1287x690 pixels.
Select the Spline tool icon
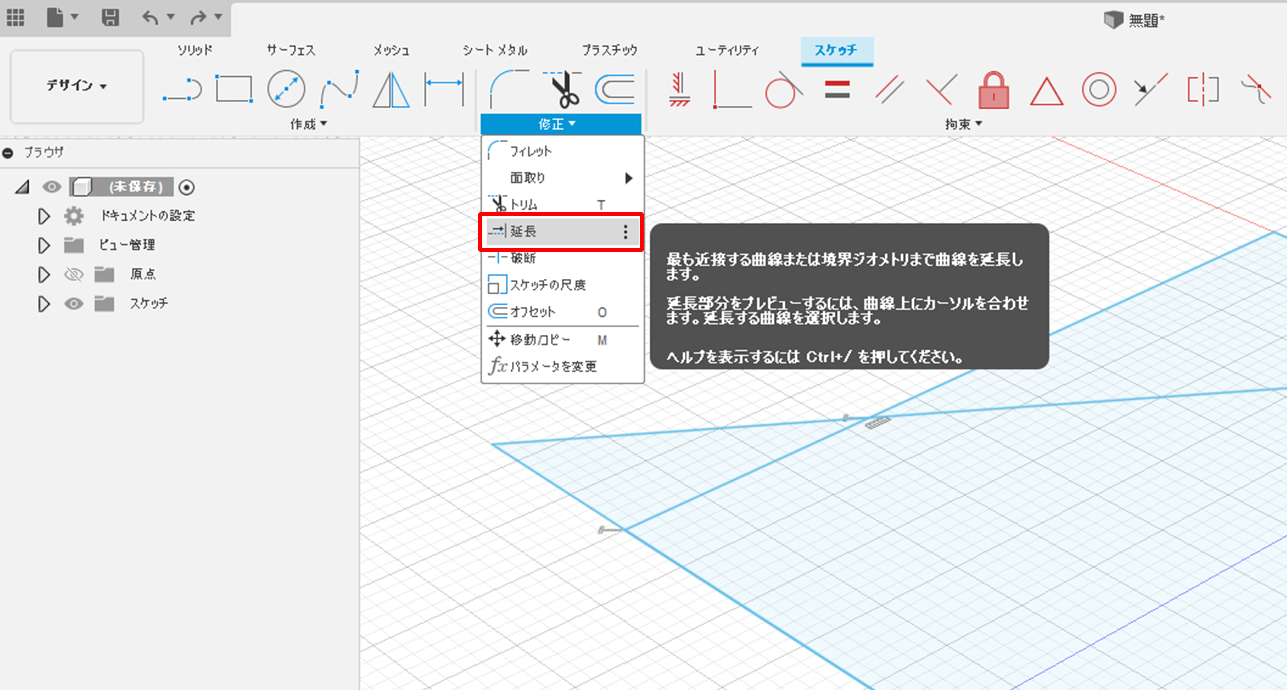coord(340,90)
